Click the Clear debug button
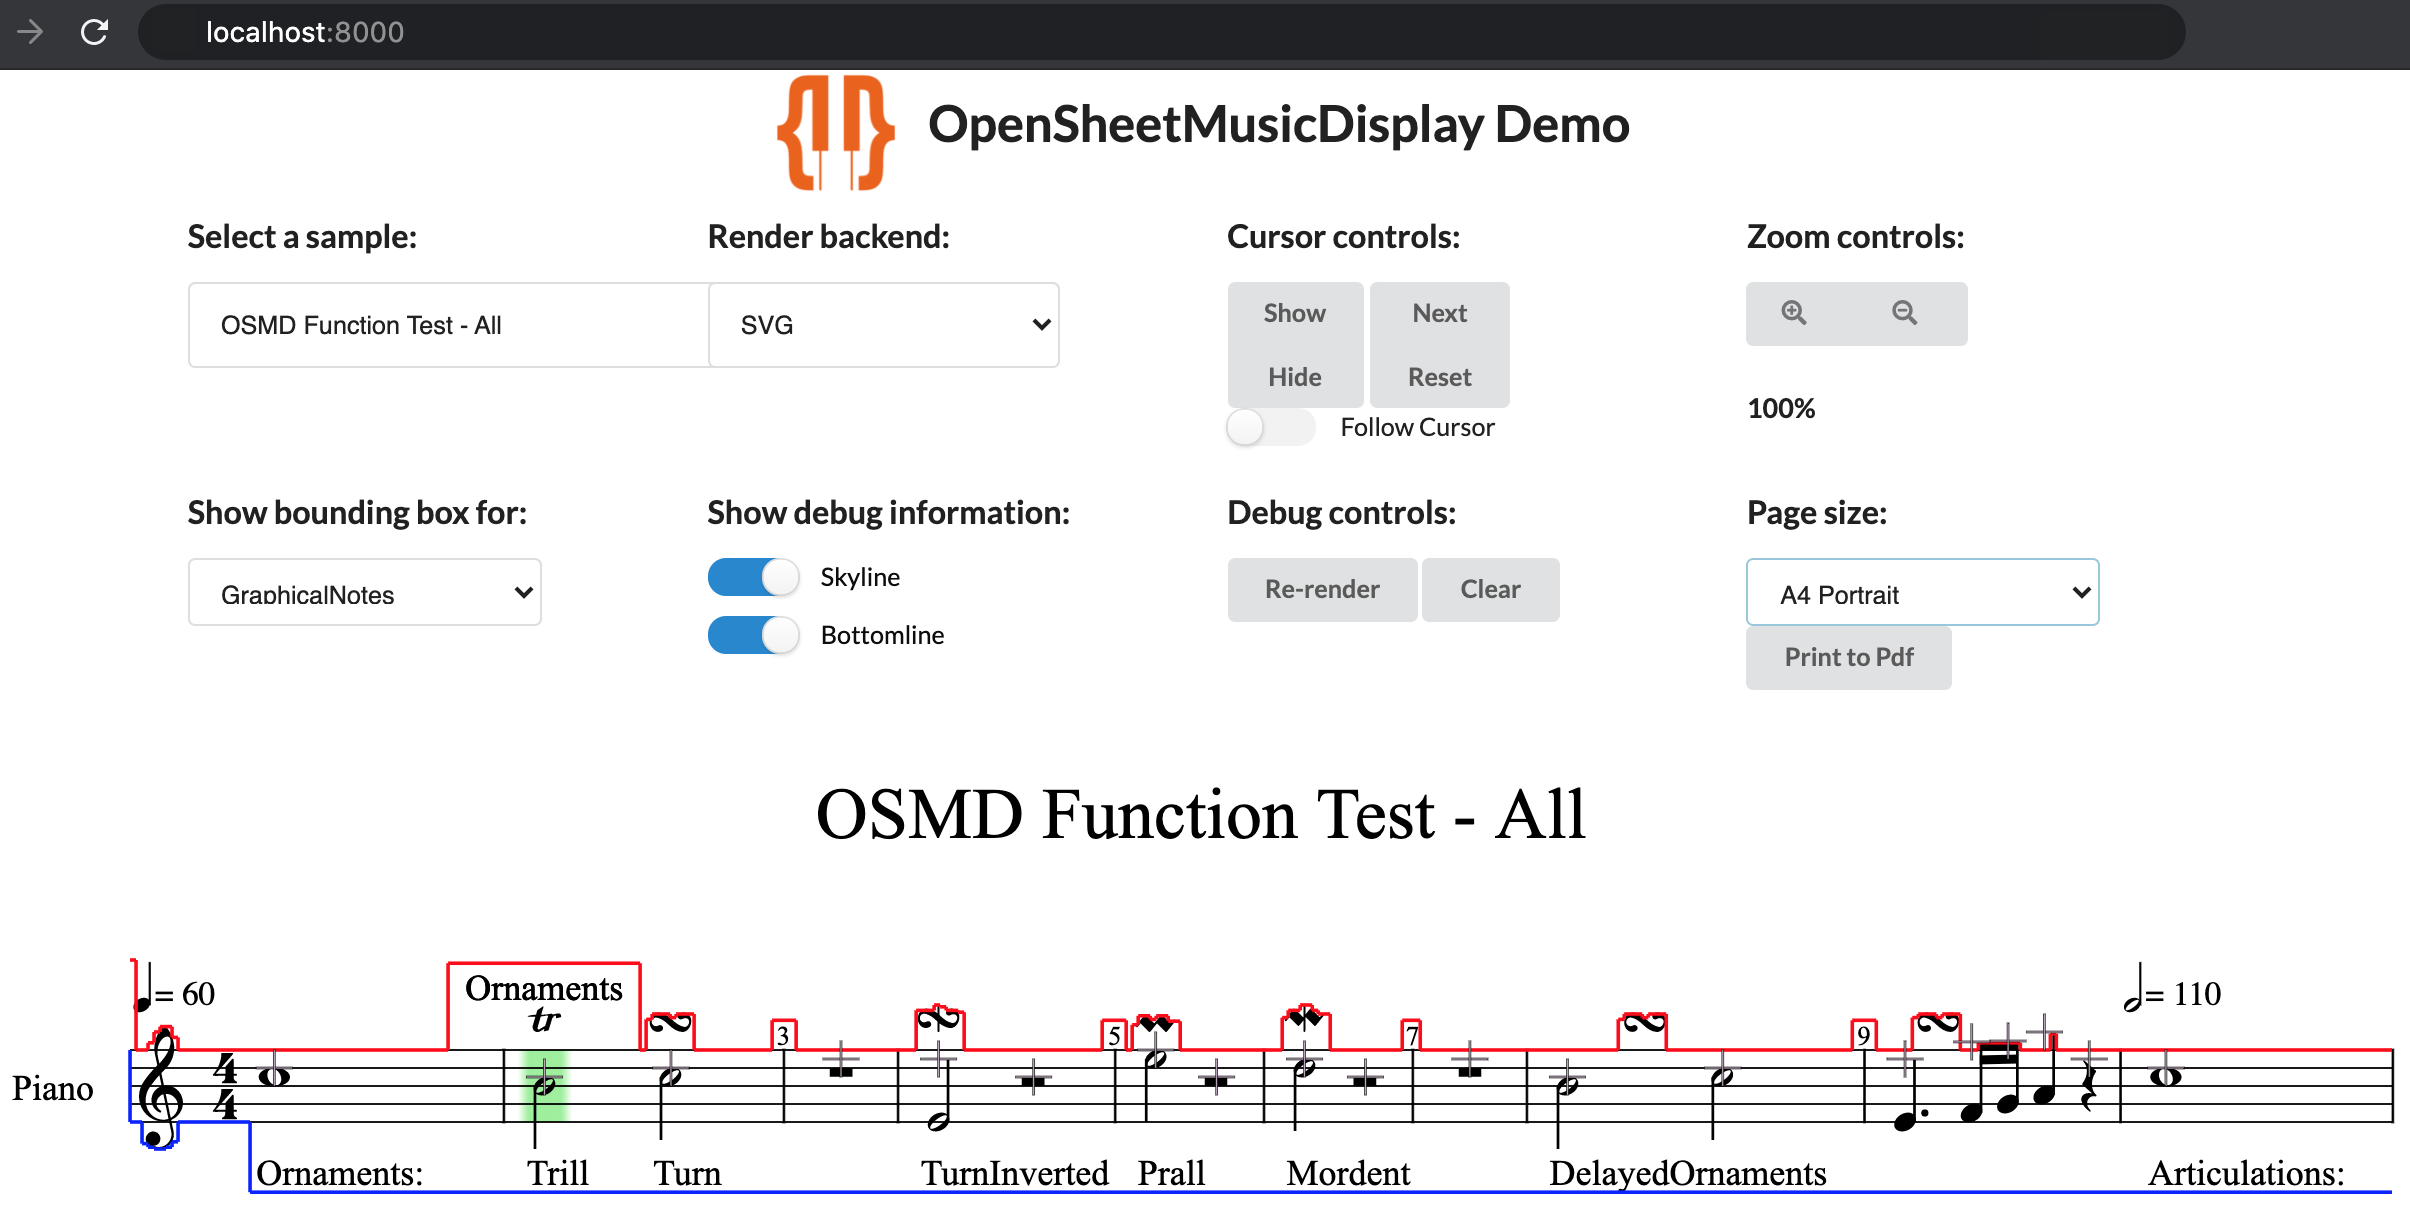Image resolution: width=2410 pixels, height=1210 pixels. coord(1490,589)
